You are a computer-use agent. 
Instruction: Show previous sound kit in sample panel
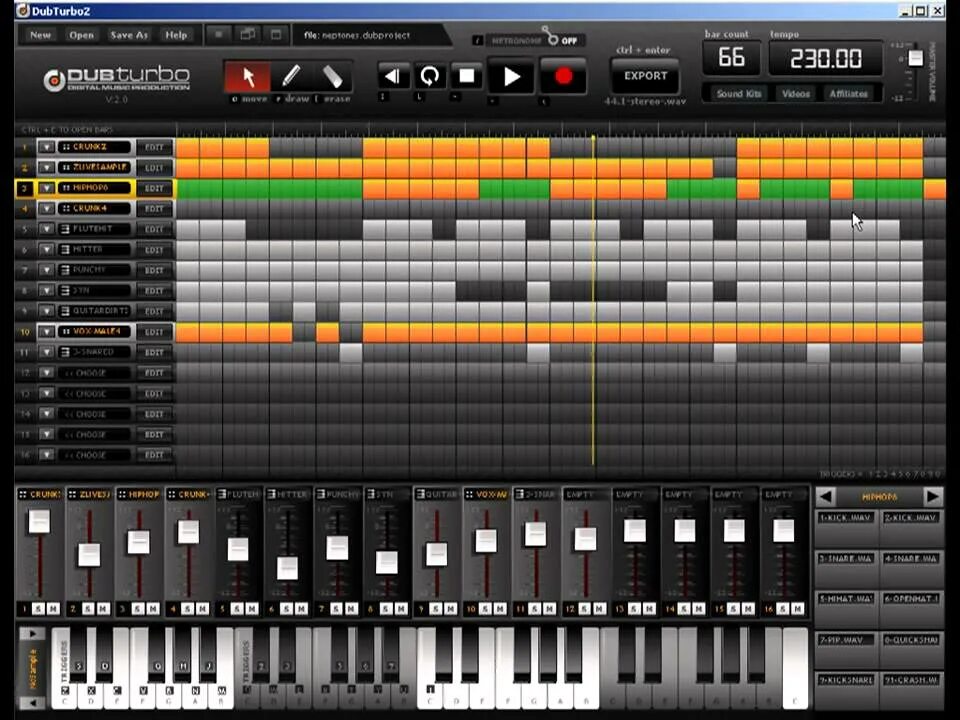[x=825, y=497]
